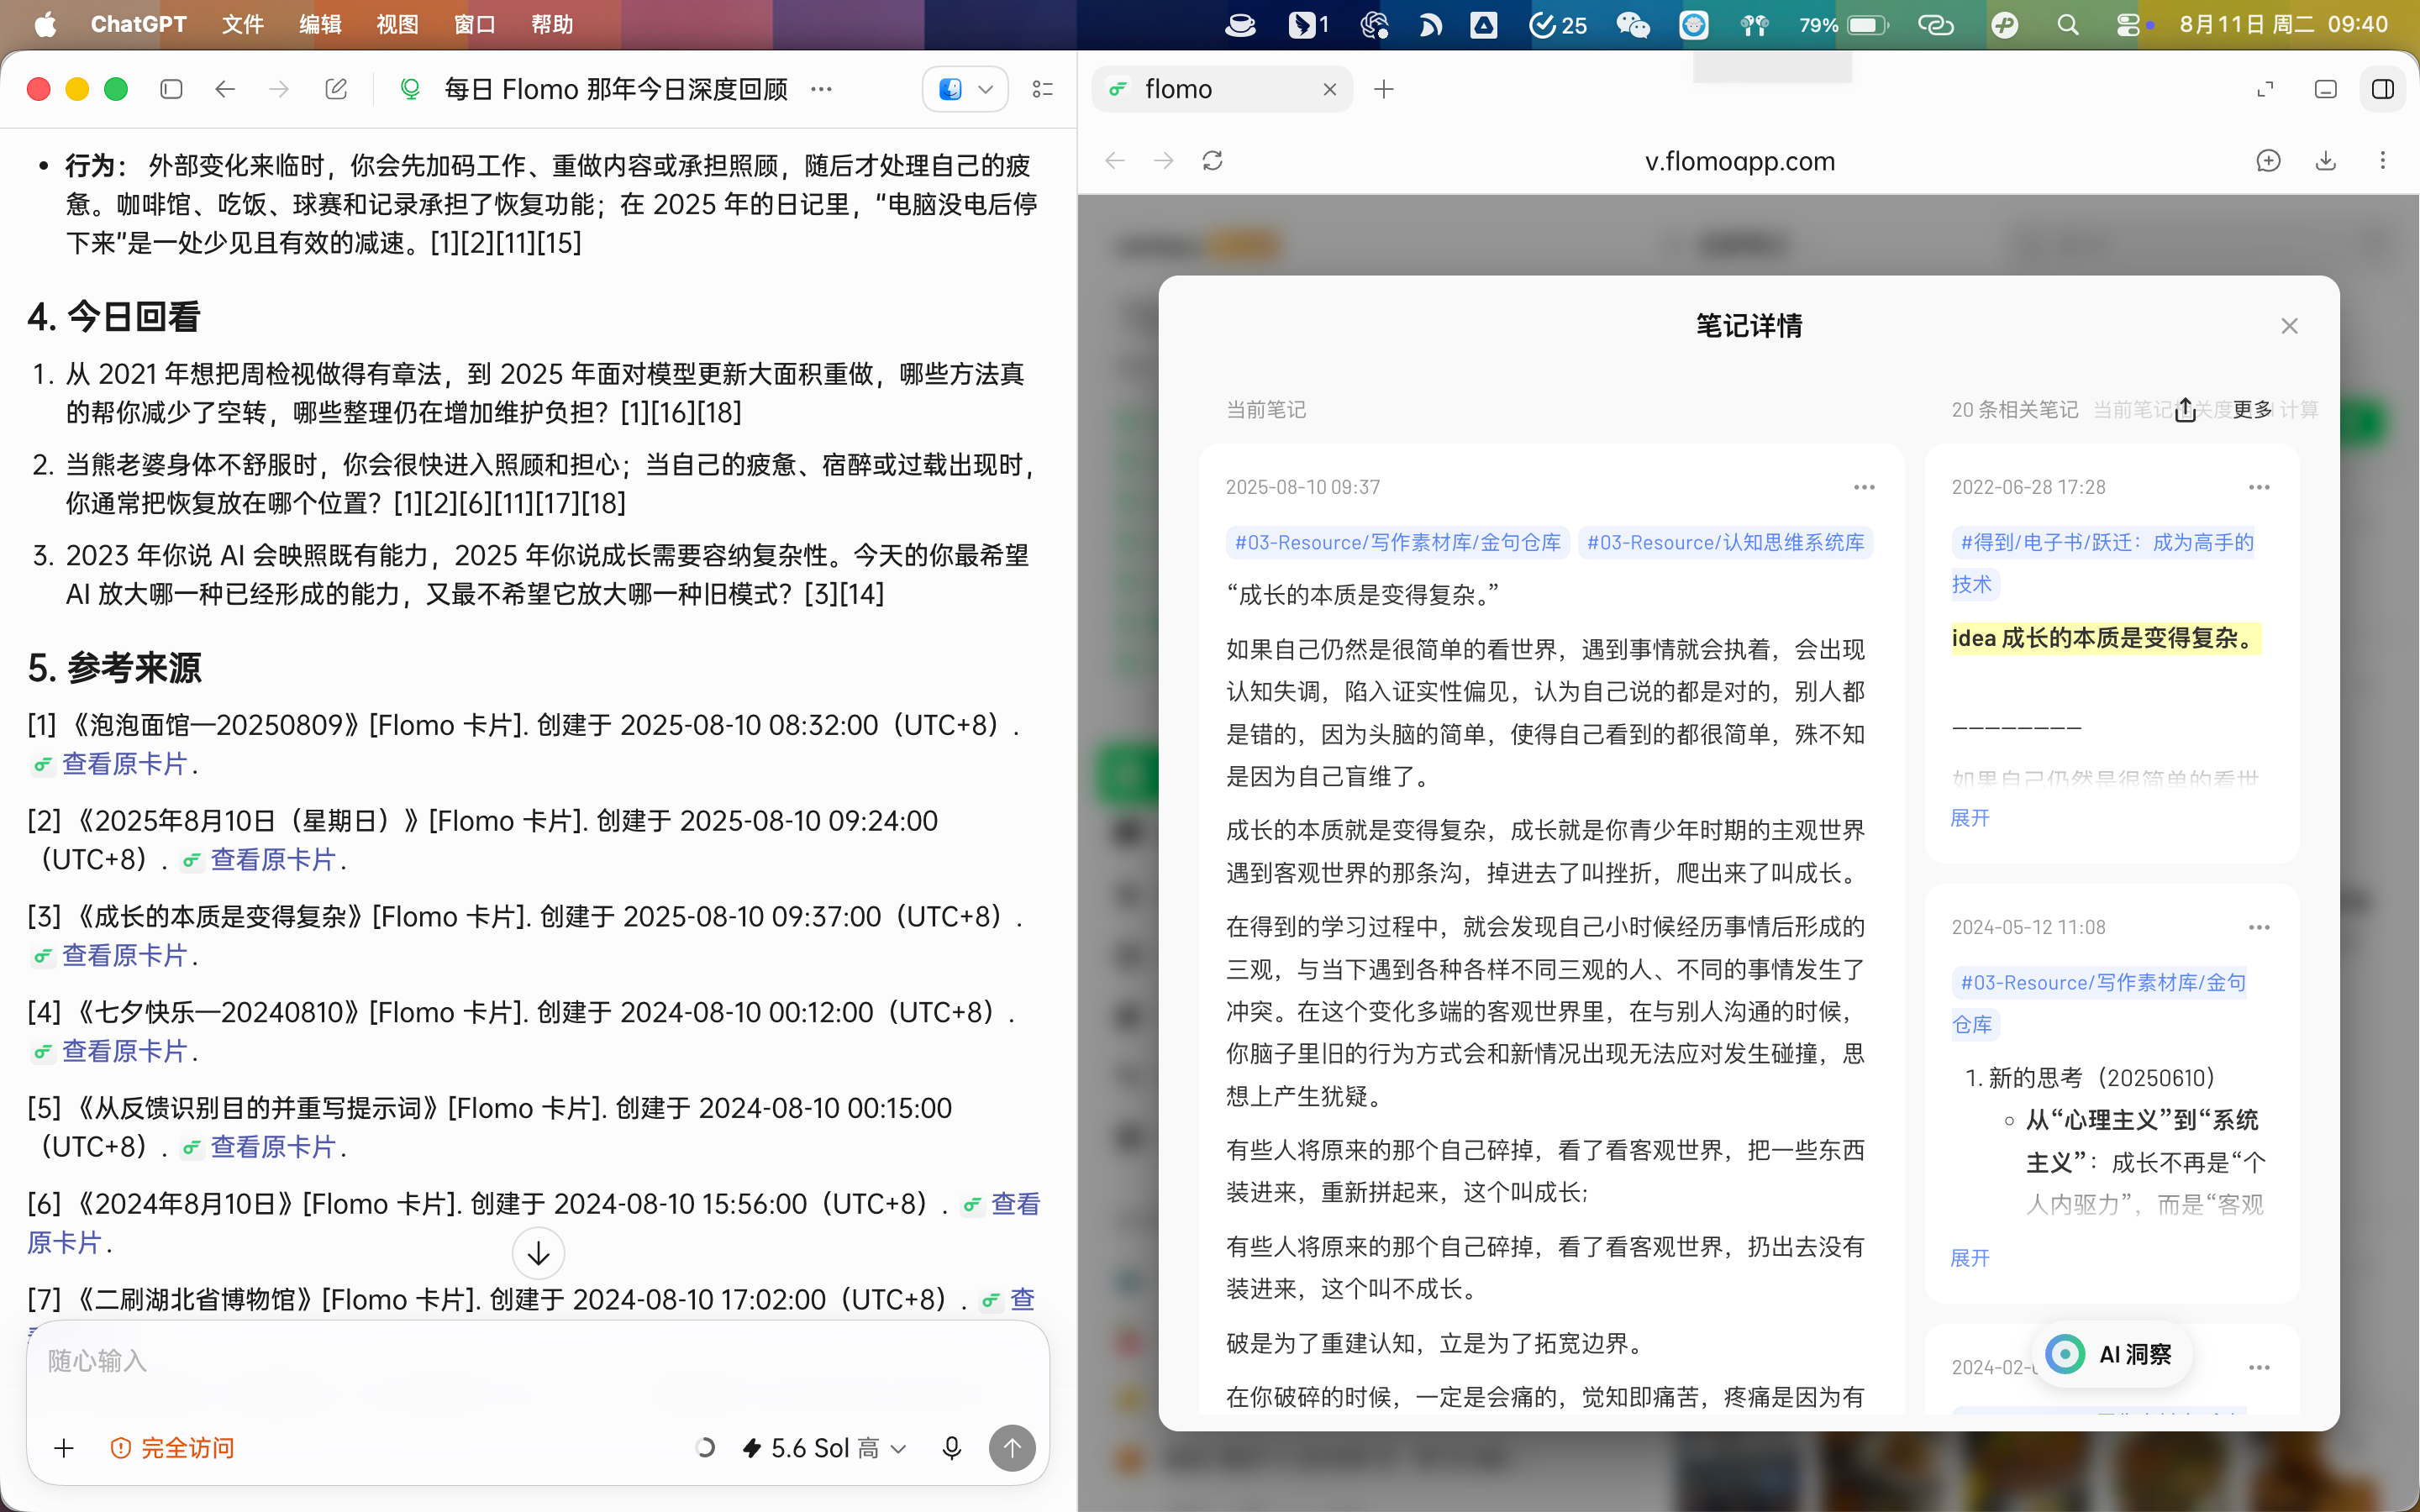Focus the 随心输入 message input field

pyautogui.click(x=538, y=1361)
